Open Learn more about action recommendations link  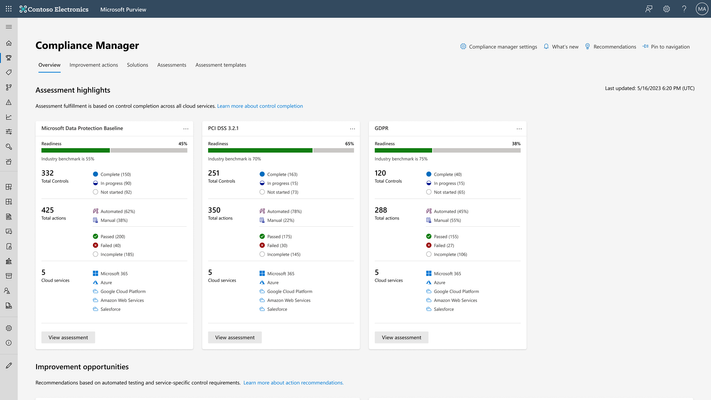(x=293, y=383)
